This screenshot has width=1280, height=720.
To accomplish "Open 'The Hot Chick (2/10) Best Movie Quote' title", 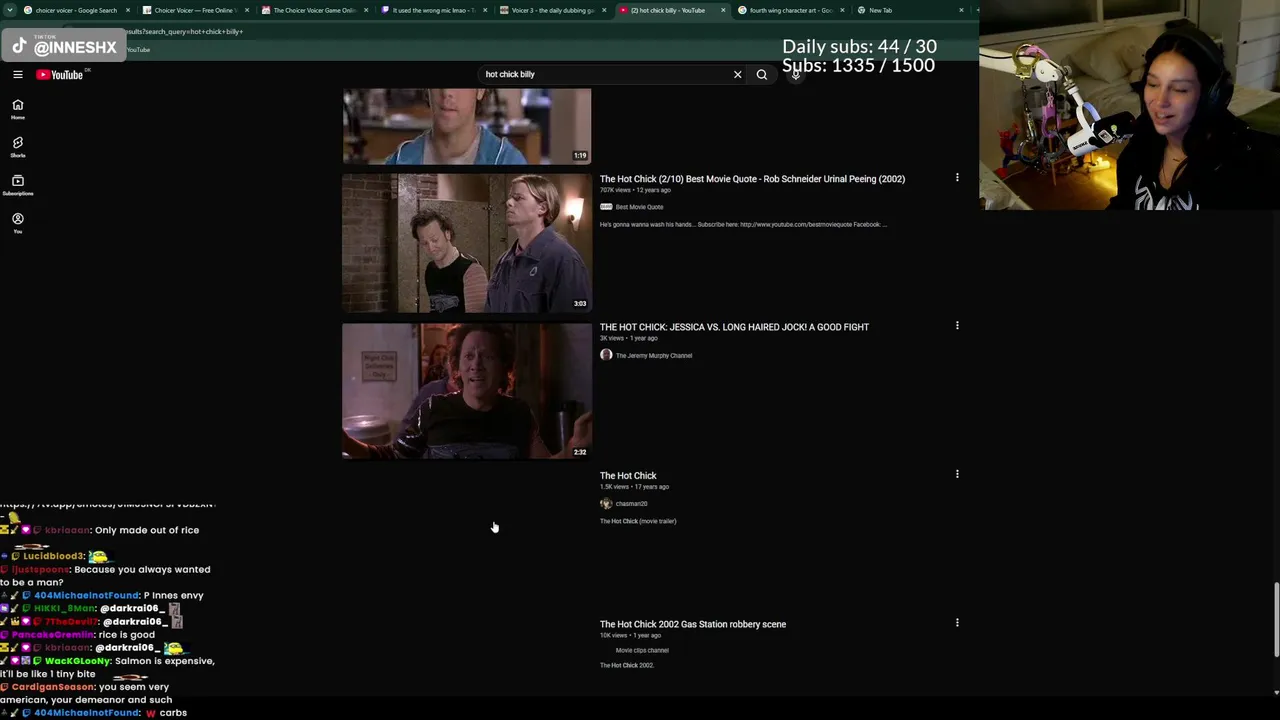I will pyautogui.click(x=752, y=179).
